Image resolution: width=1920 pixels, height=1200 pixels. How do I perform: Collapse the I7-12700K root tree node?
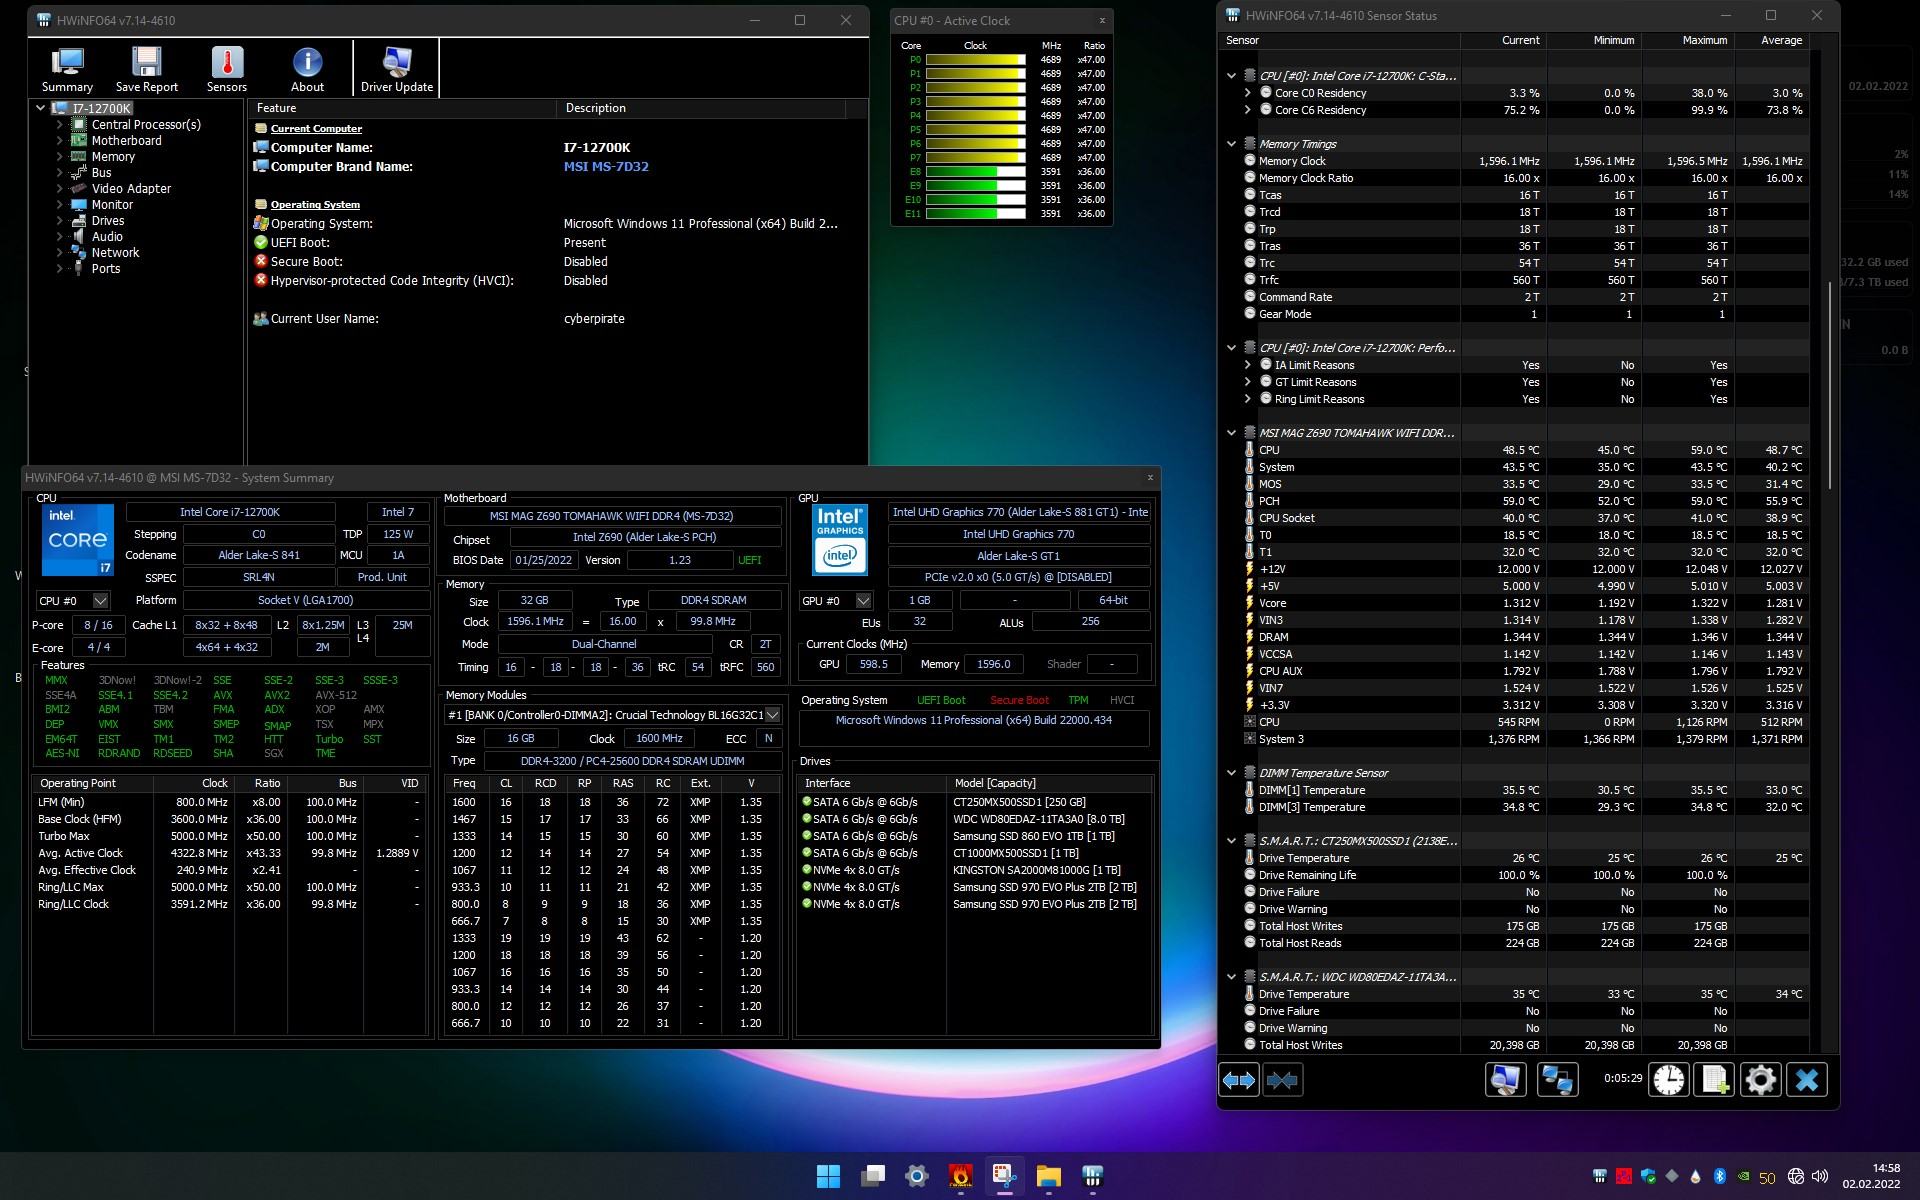(x=41, y=108)
